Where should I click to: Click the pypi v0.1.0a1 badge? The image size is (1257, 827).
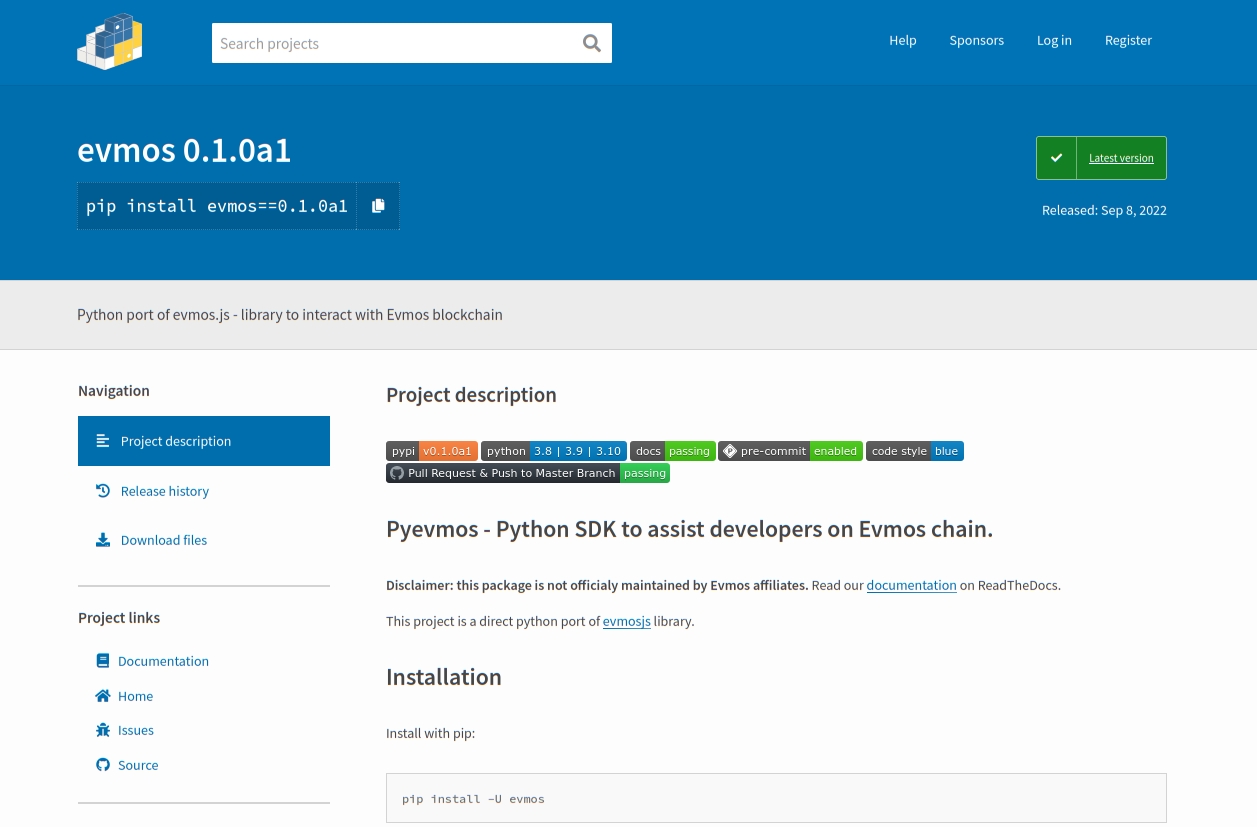431,451
